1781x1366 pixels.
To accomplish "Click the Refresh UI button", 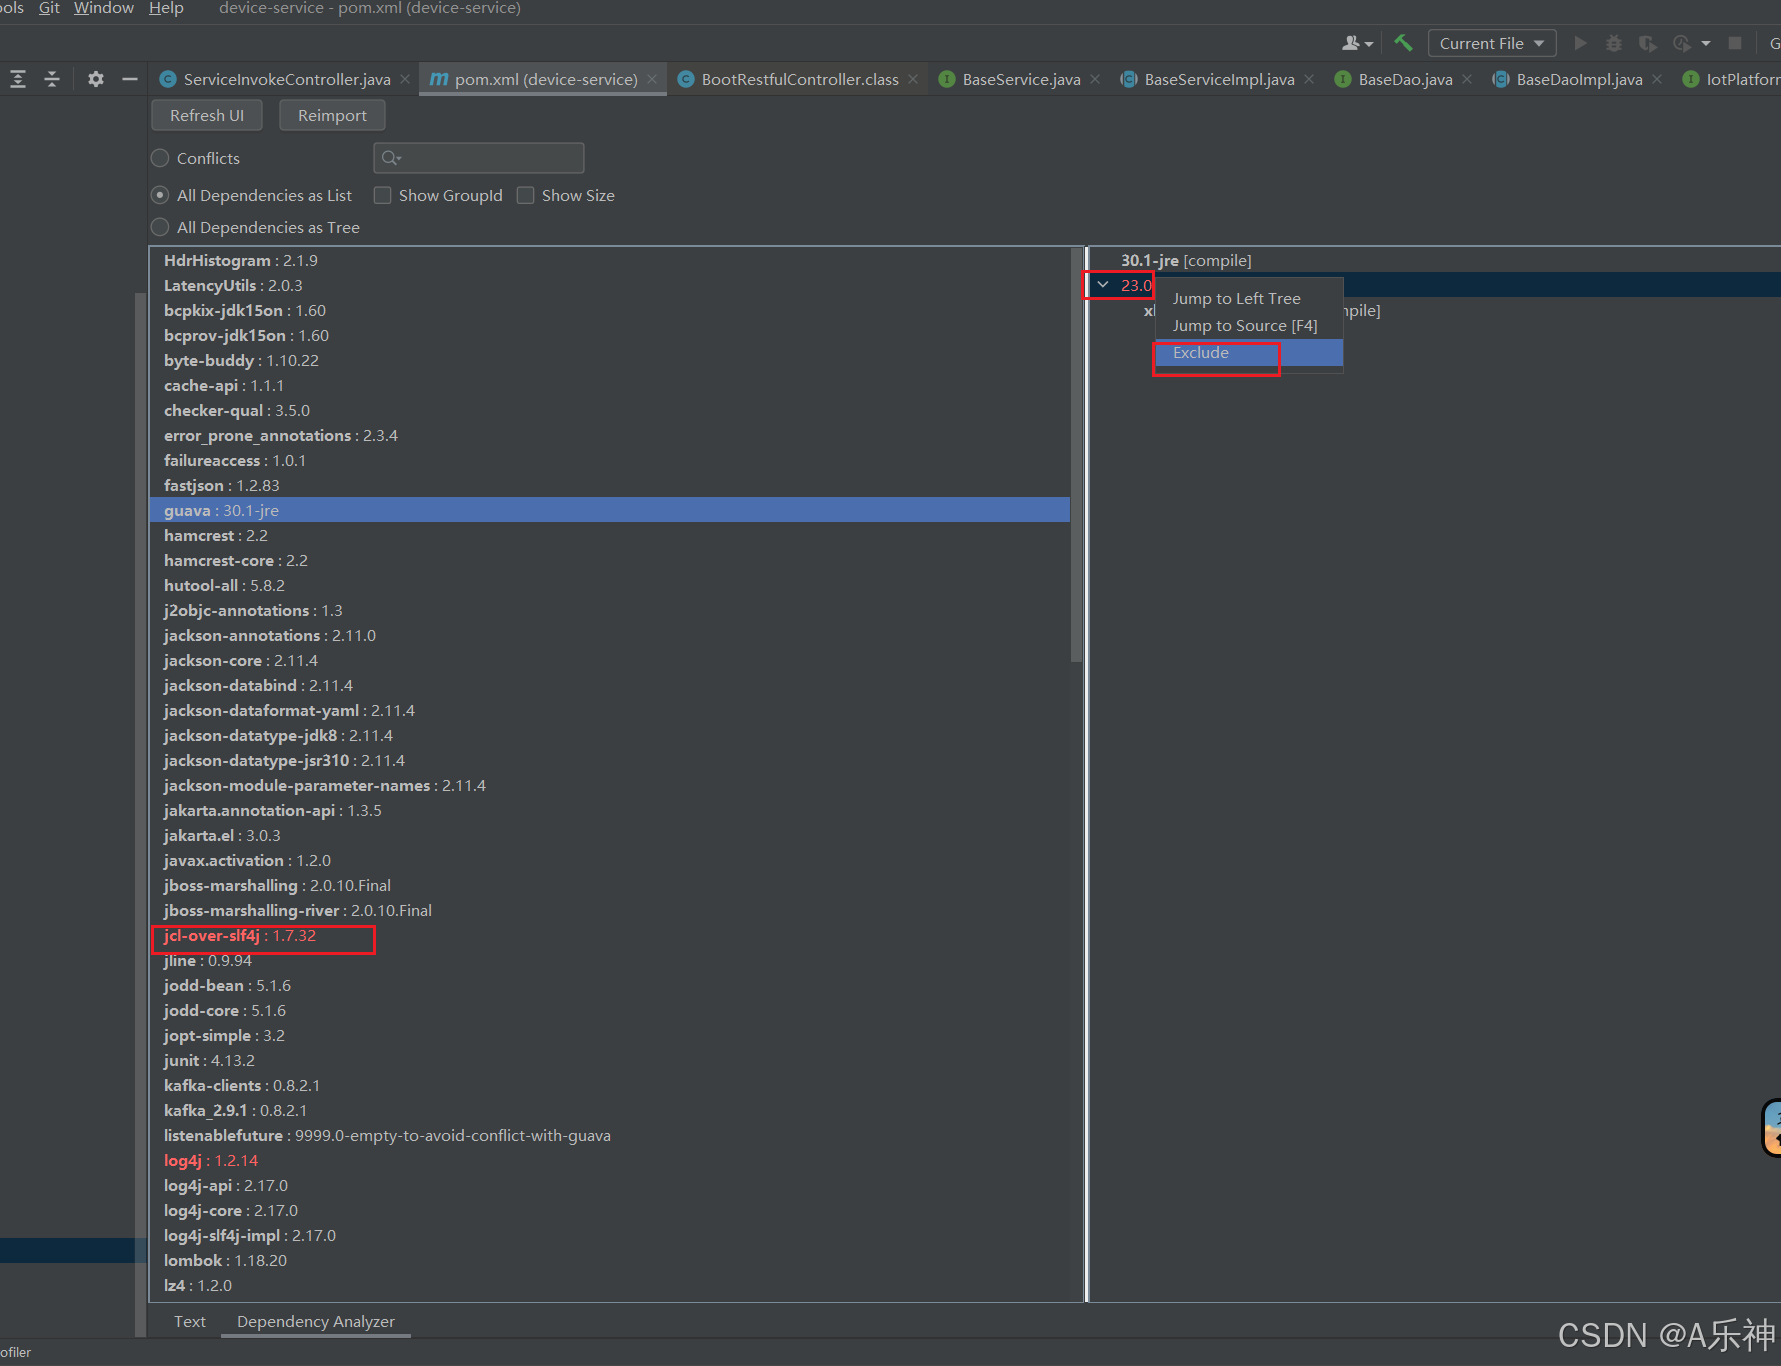I will click(x=206, y=115).
